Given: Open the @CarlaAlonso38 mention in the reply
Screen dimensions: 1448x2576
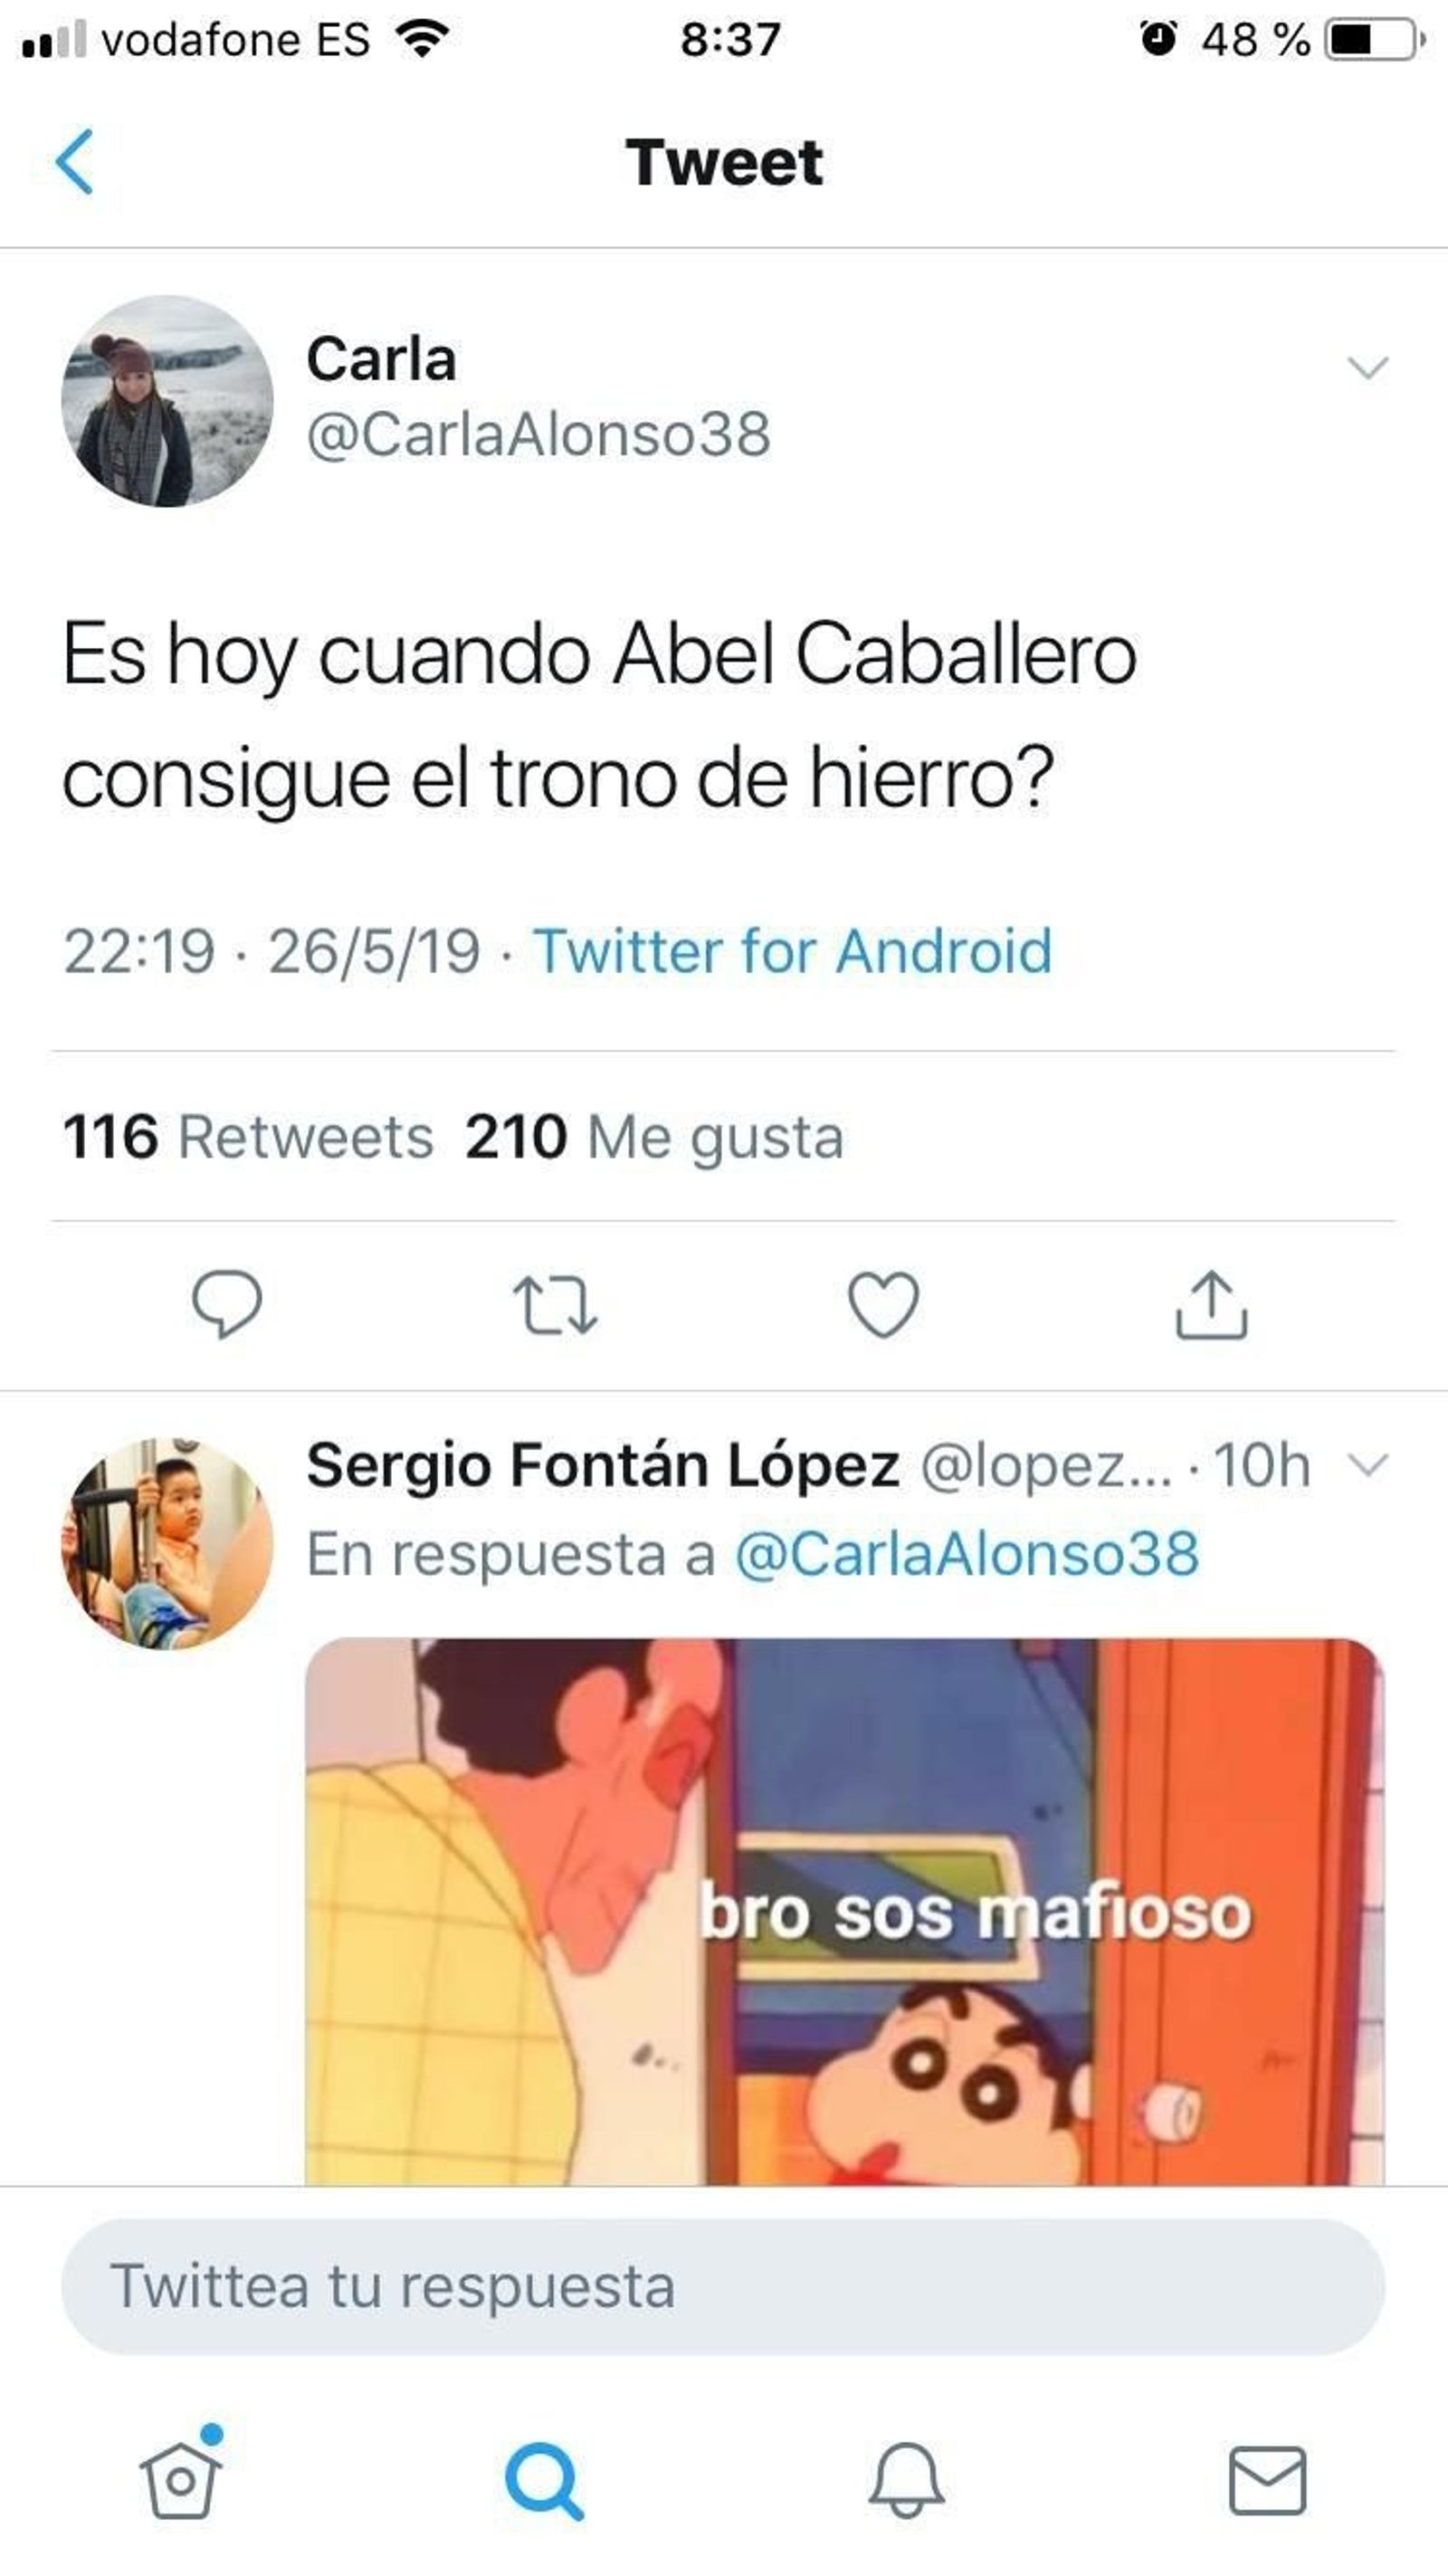Looking at the screenshot, I should pos(967,1554).
